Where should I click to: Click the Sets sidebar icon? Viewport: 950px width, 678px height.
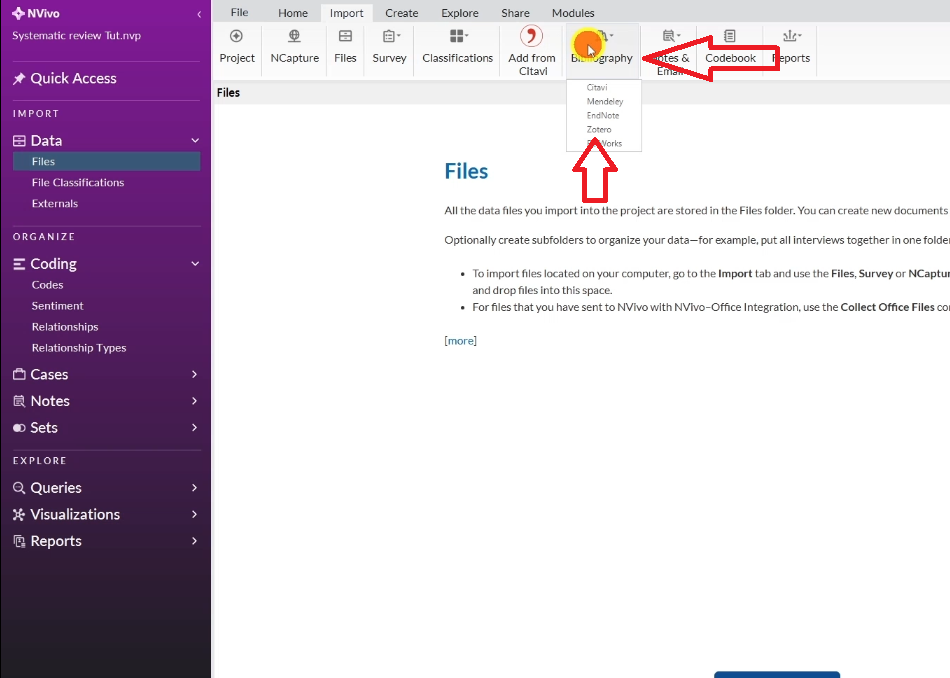point(19,428)
